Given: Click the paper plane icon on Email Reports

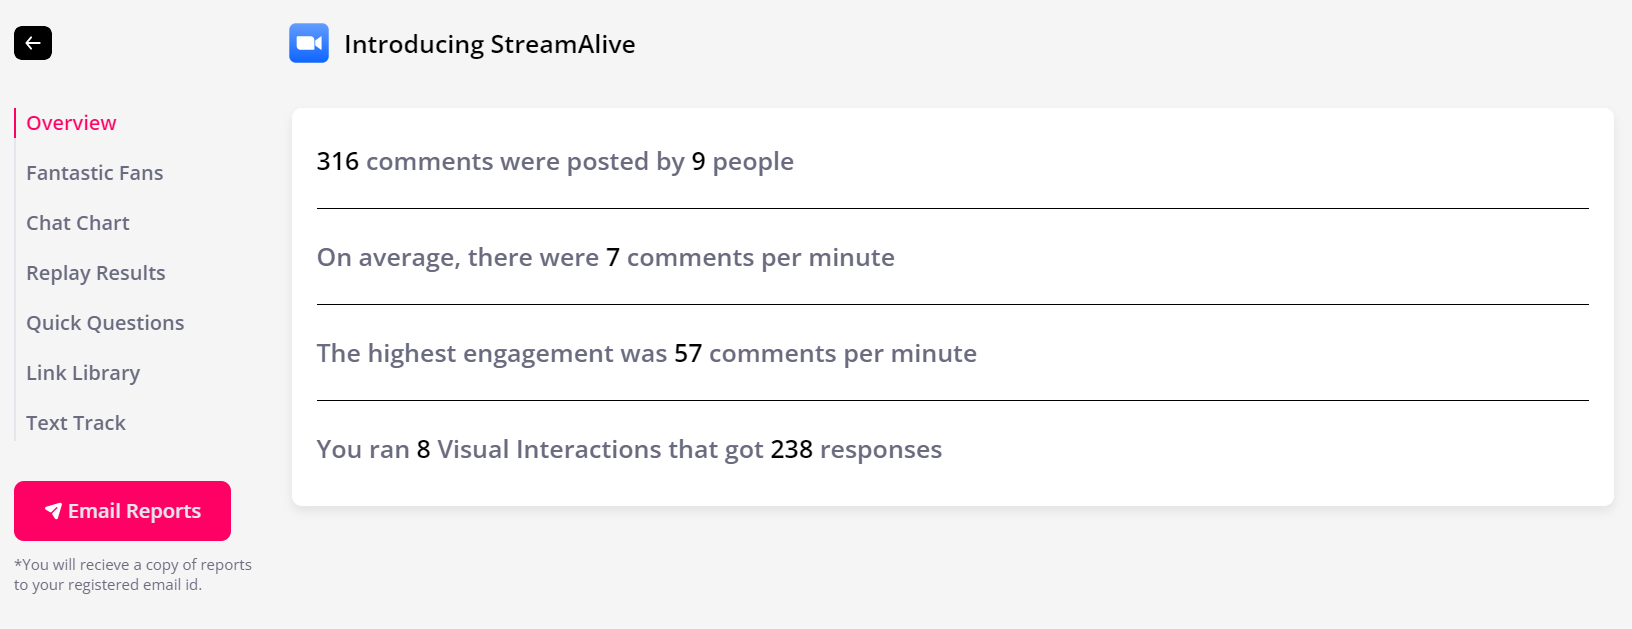Looking at the screenshot, I should pyautogui.click(x=53, y=511).
